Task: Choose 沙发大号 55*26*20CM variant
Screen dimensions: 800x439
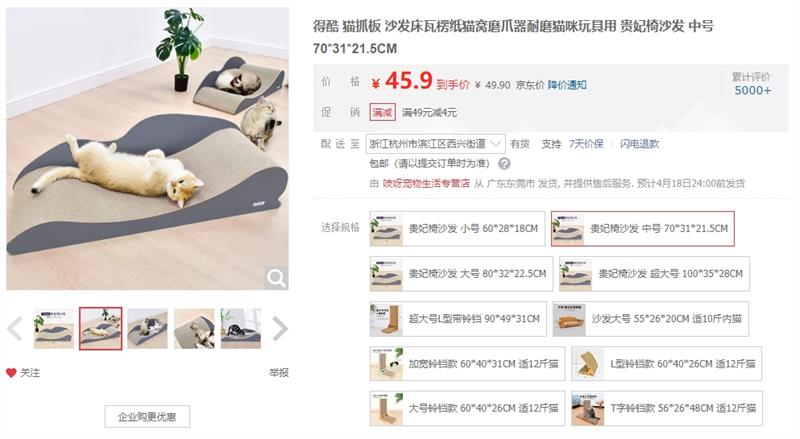Action: click(651, 319)
